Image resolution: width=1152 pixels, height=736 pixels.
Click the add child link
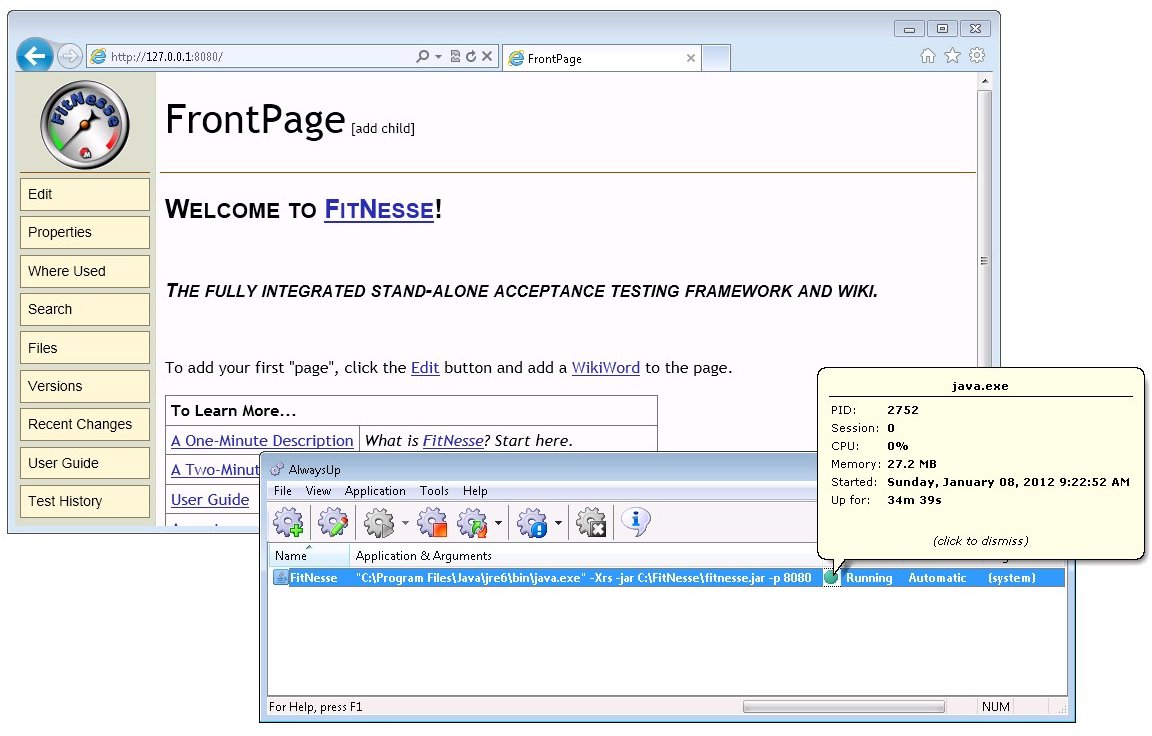[383, 129]
